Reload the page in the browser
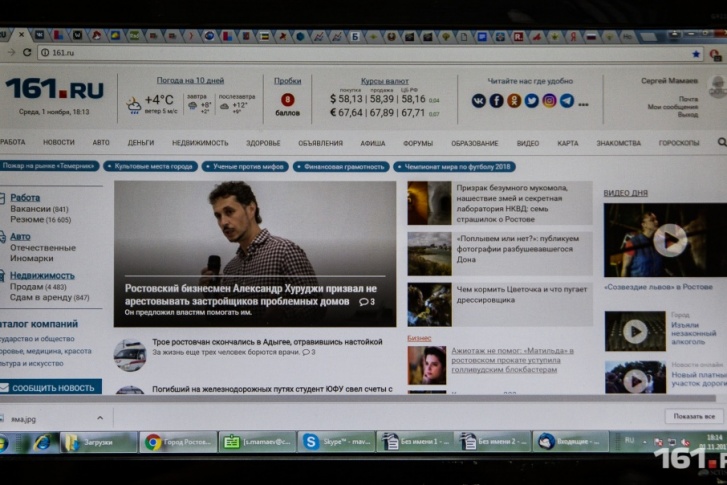The width and height of the screenshot is (727, 485). coord(27,52)
